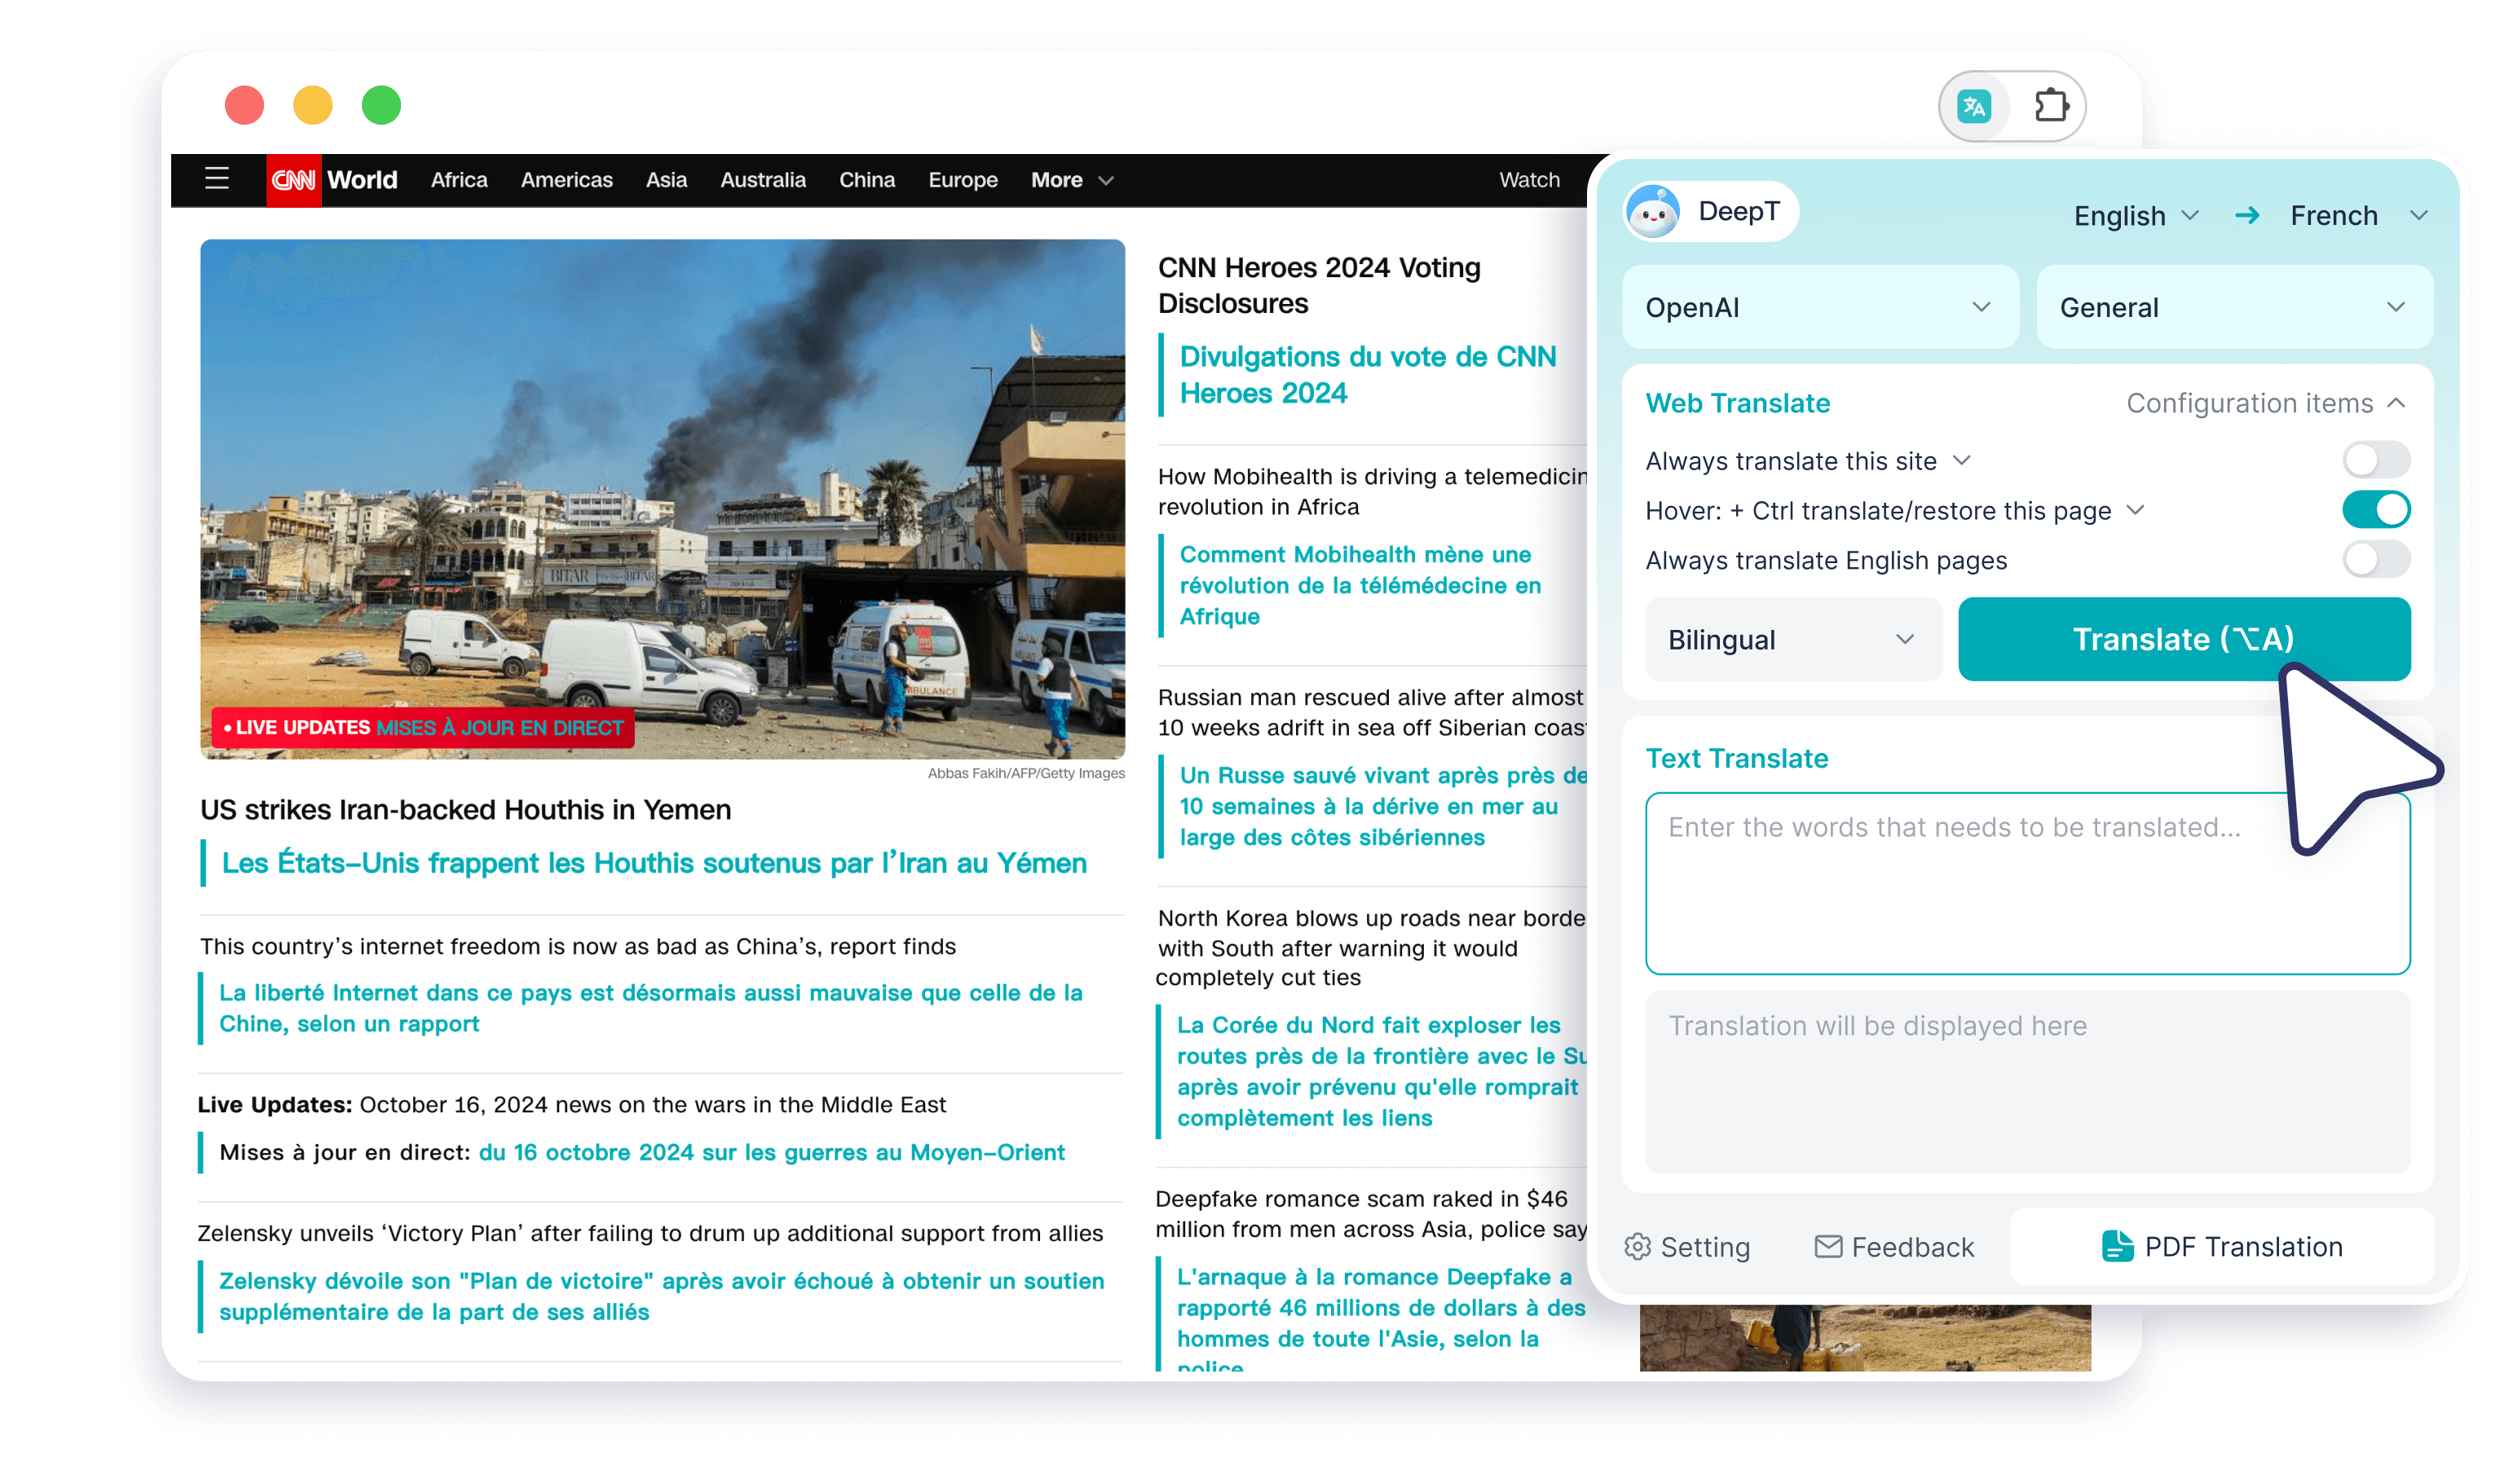The image size is (2504, 1484).
Task: Open the OpenAI engine dropdown
Action: (1820, 307)
